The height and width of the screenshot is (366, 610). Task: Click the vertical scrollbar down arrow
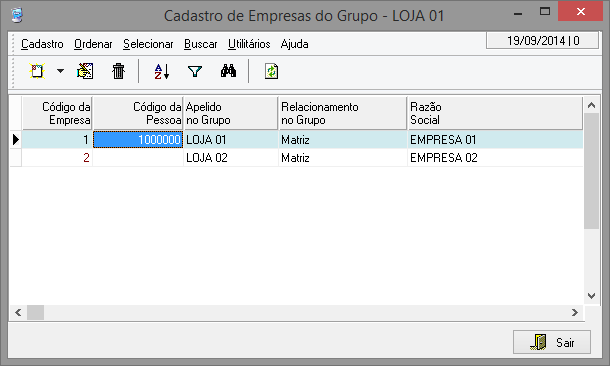pos(591,296)
